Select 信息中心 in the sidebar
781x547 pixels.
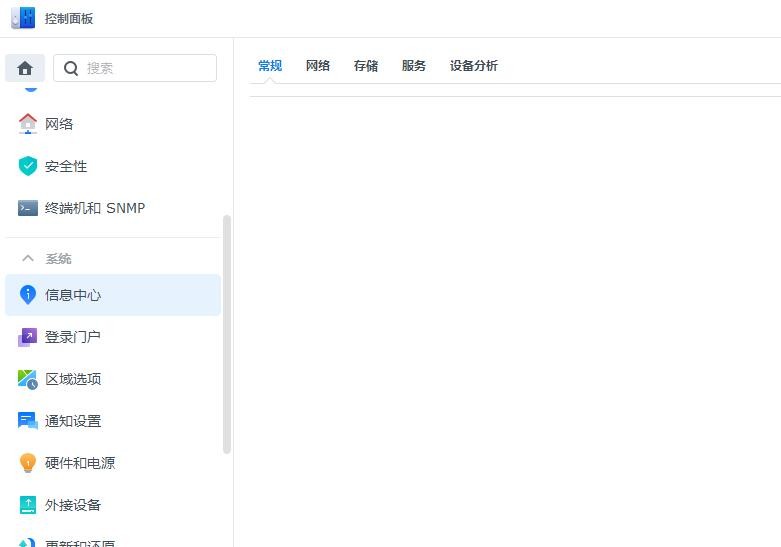tap(73, 295)
